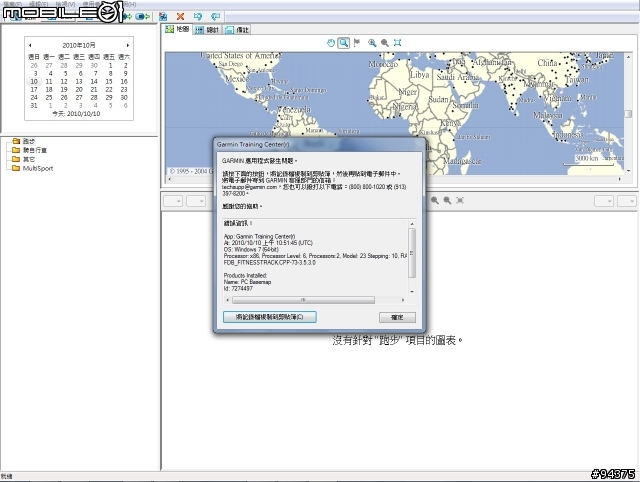
Task: Select the MultiSport folder in tree
Action: [x=37, y=168]
